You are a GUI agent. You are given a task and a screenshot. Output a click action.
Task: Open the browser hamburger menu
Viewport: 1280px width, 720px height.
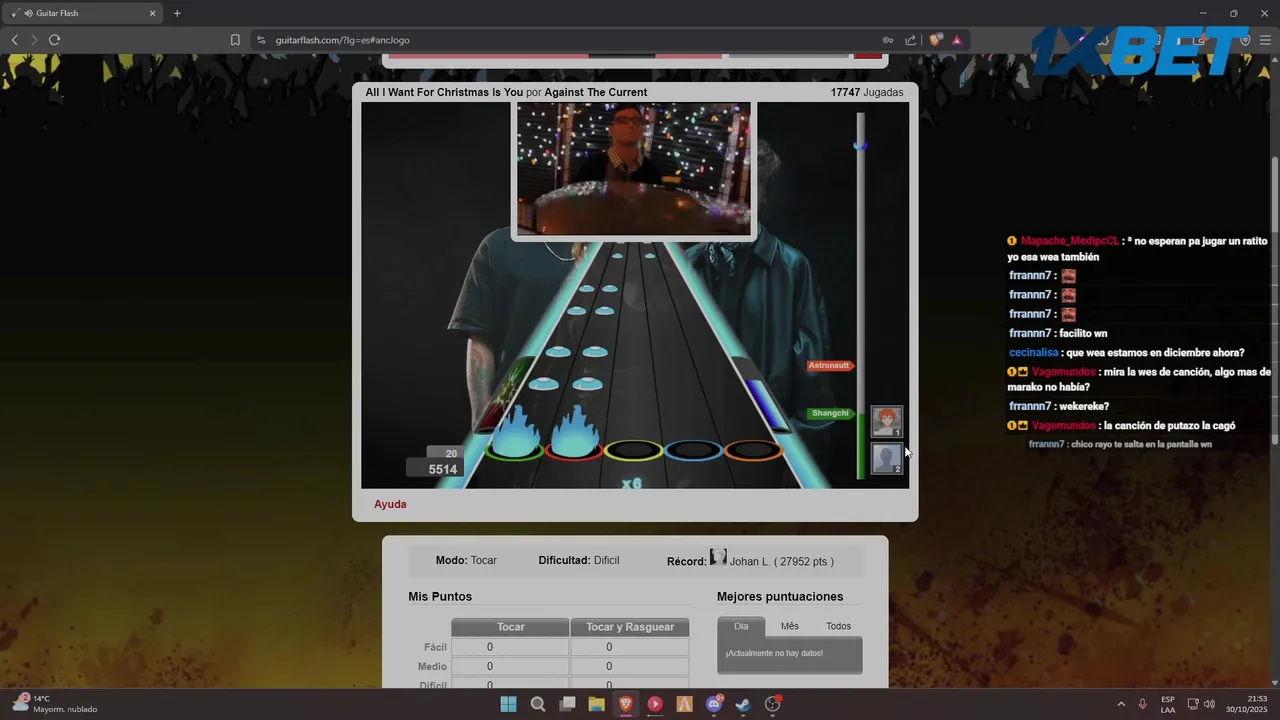point(1265,40)
